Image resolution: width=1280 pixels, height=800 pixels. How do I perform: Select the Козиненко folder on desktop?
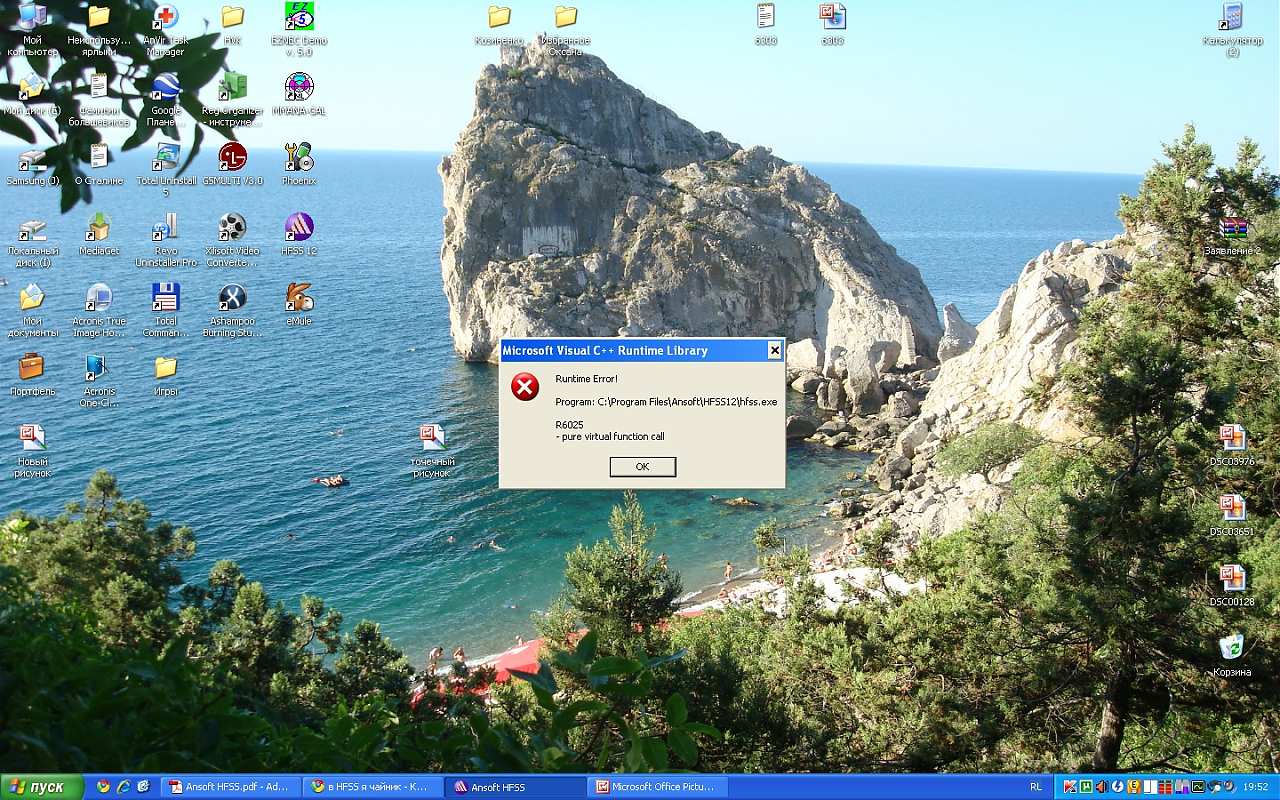pyautogui.click(x=499, y=24)
